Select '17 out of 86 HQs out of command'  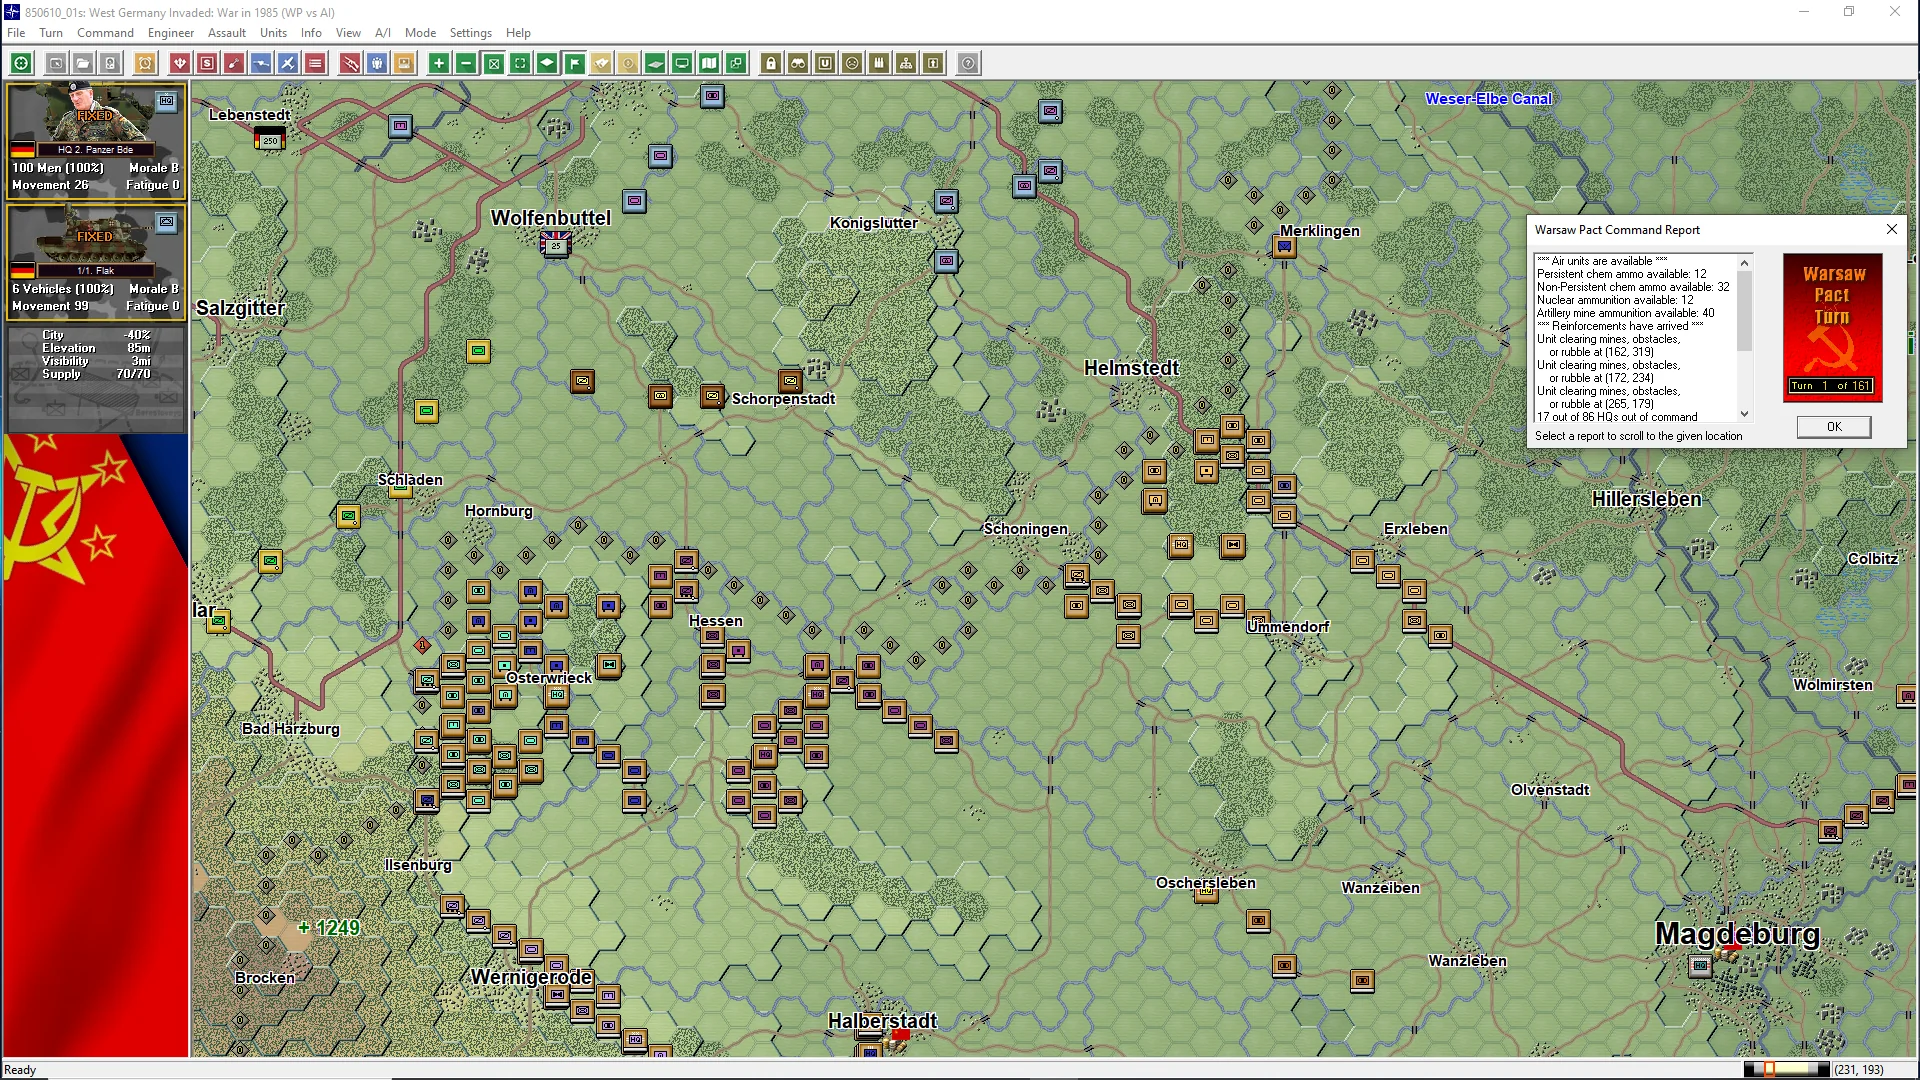(x=1617, y=417)
